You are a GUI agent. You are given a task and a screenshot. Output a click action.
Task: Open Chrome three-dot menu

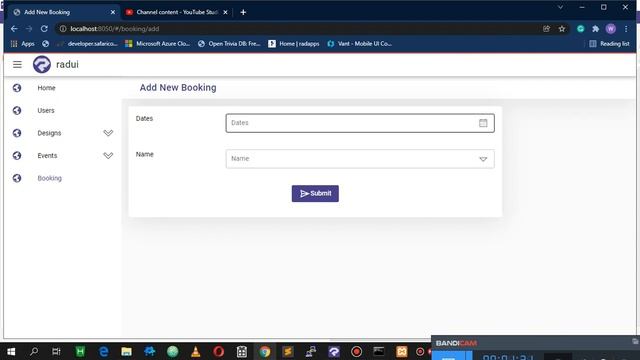626,29
